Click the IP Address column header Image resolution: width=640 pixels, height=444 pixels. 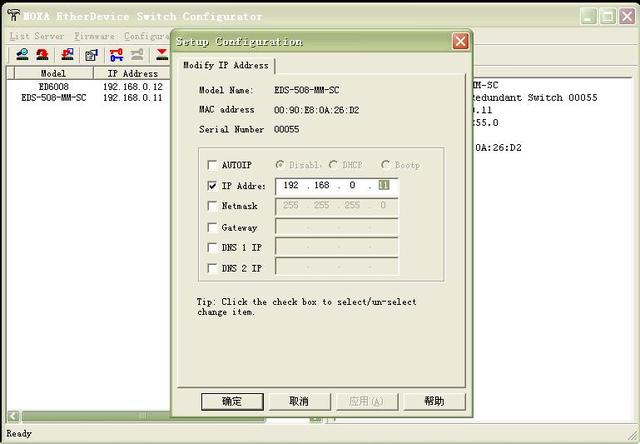point(132,73)
